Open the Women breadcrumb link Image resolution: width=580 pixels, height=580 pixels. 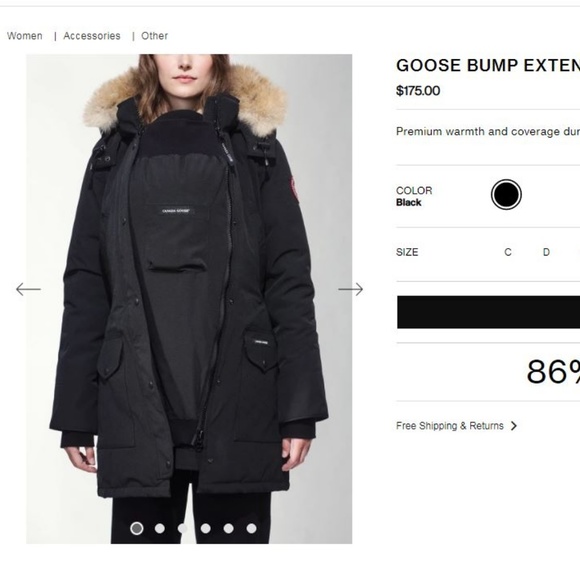click(25, 36)
